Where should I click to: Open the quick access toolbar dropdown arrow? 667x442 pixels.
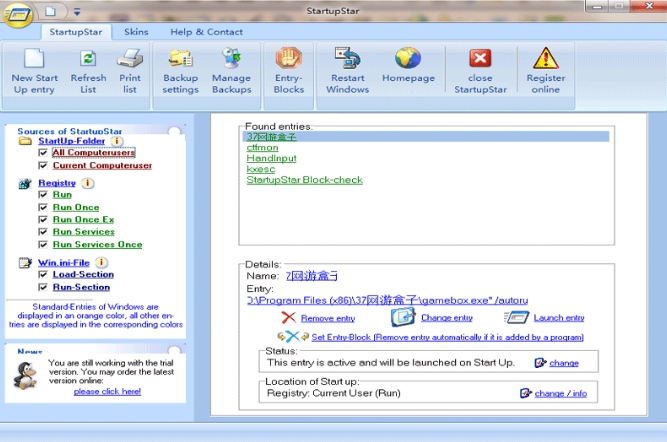[77, 12]
